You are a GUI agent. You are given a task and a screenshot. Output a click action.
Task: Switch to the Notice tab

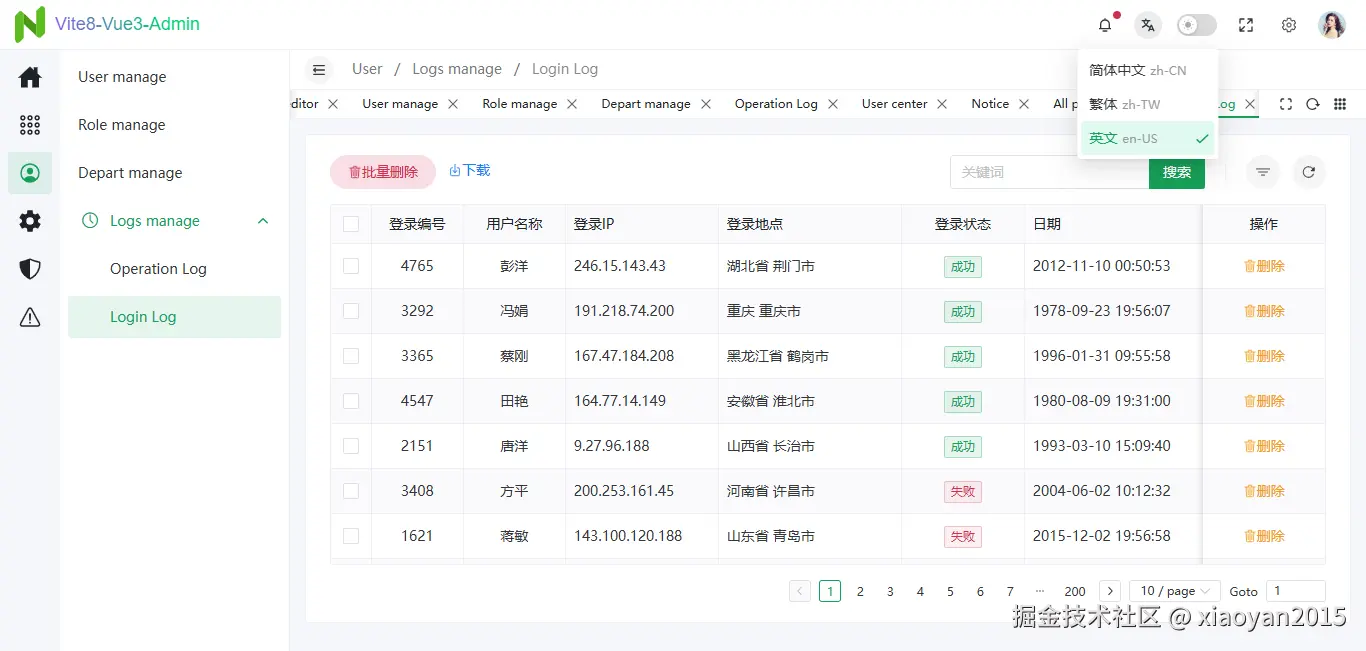(x=990, y=104)
